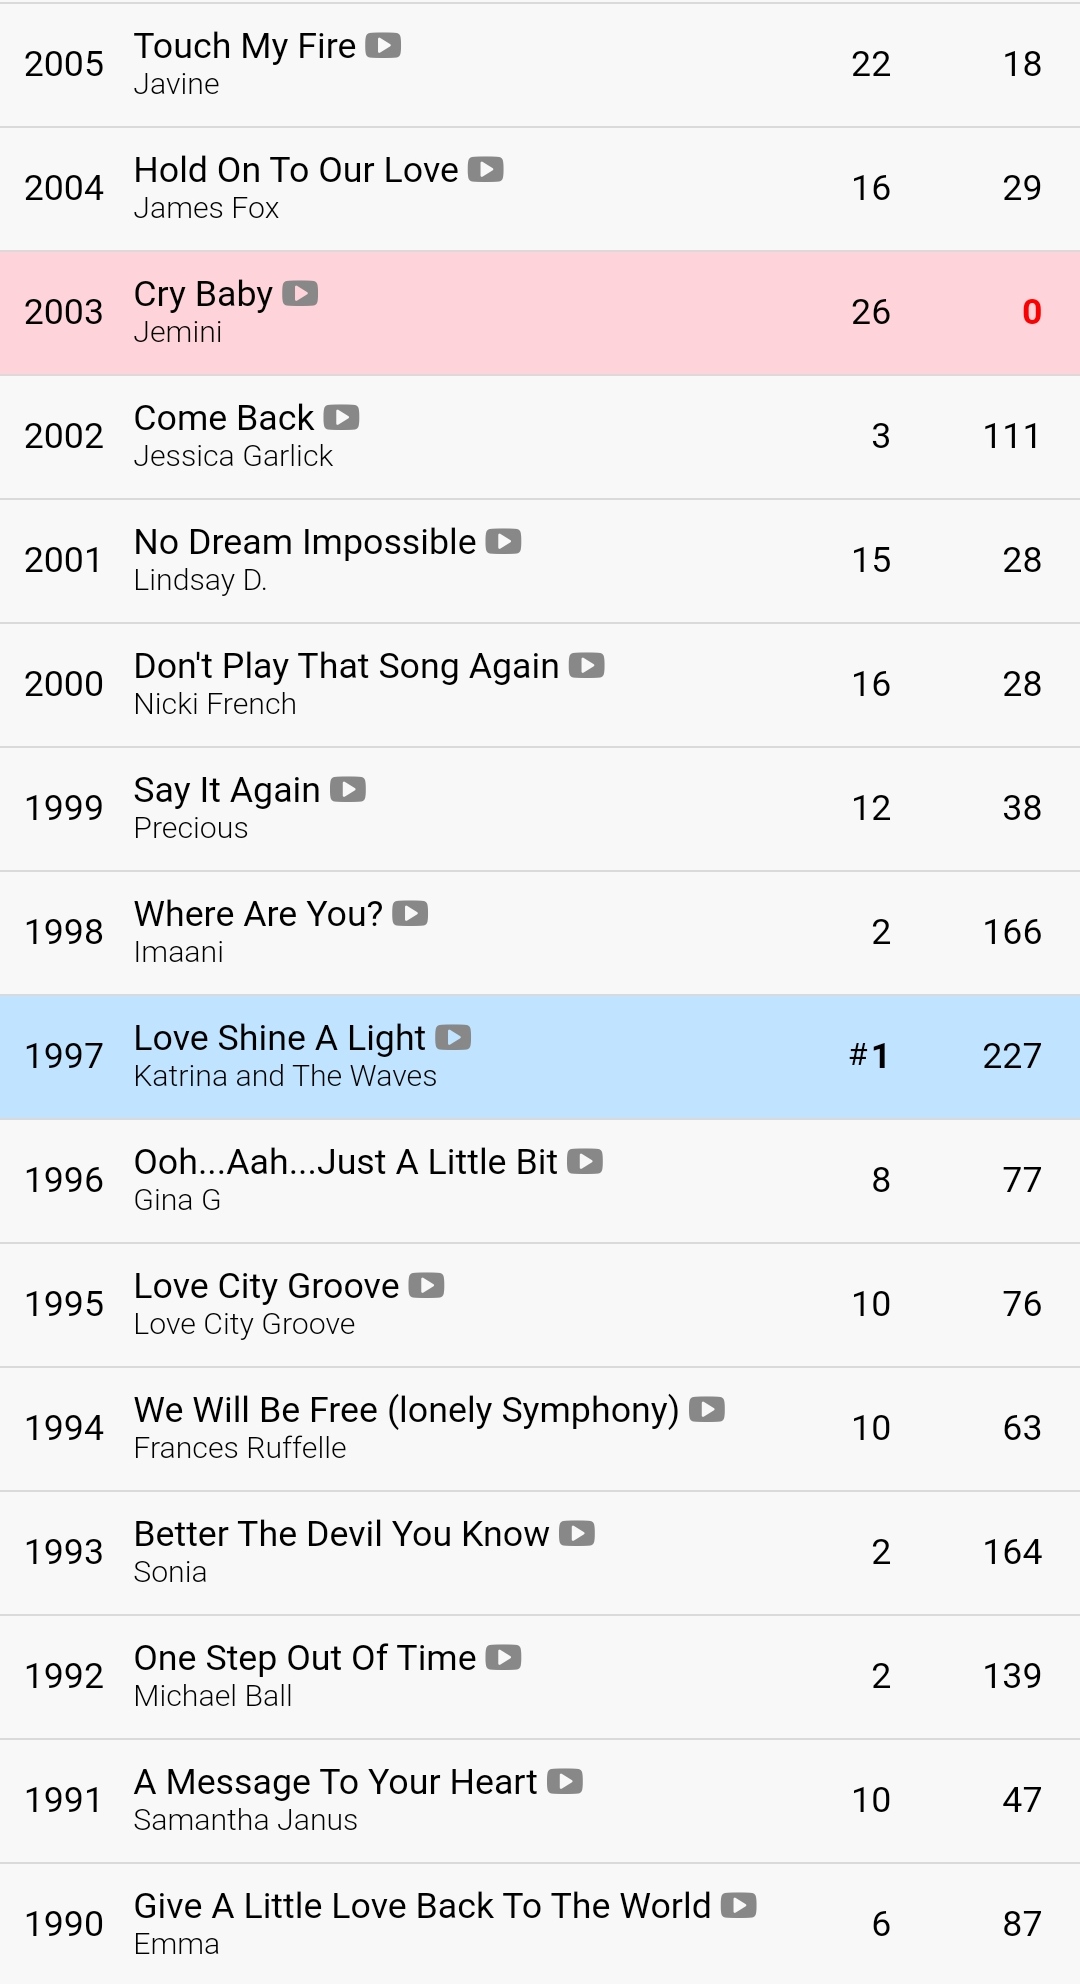Open the song title Cry Baby
This screenshot has width=1080, height=1984.
tap(203, 294)
